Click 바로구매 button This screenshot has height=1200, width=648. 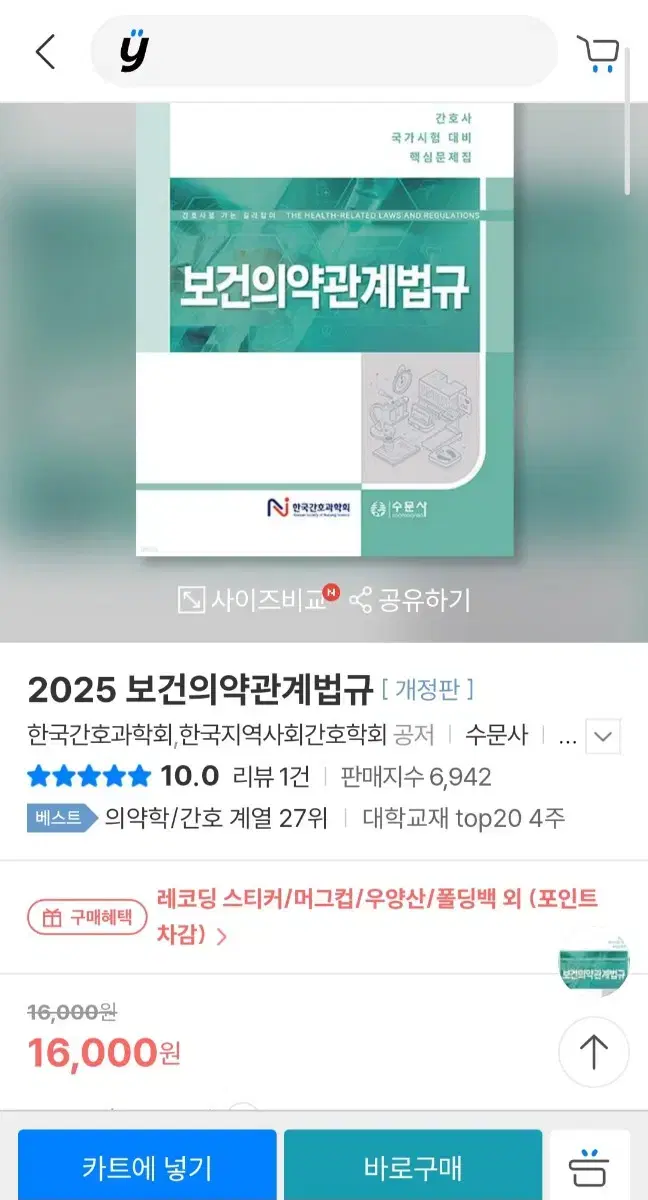[413, 1166]
